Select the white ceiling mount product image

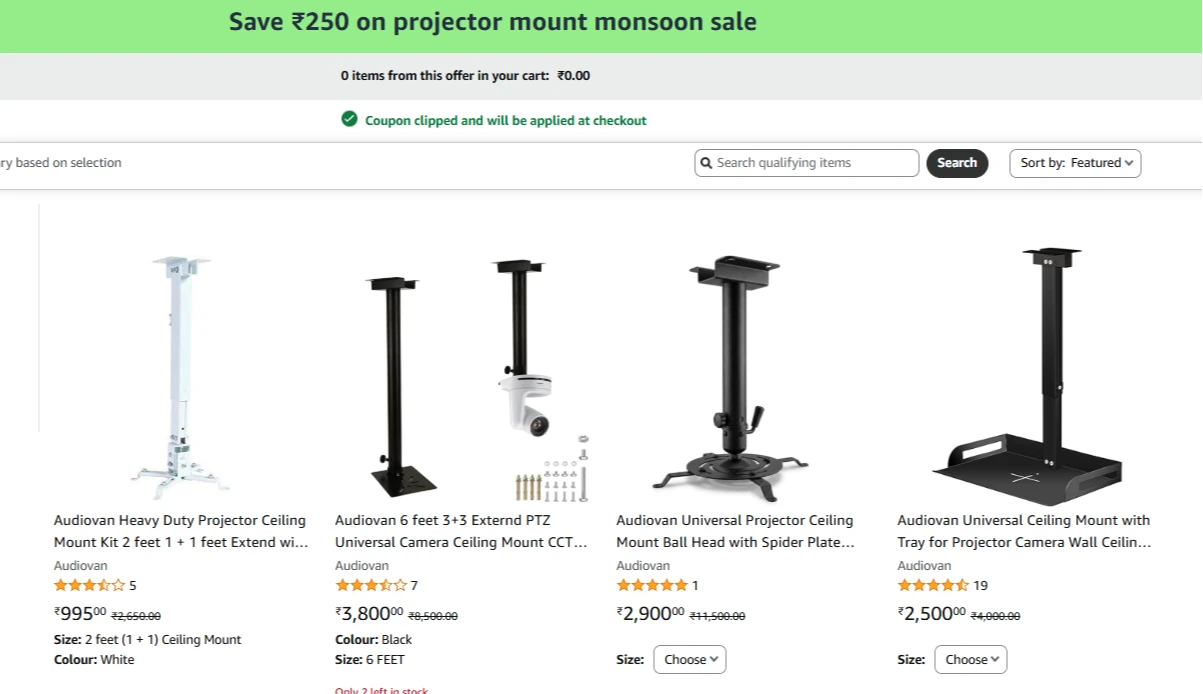pyautogui.click(x=182, y=377)
